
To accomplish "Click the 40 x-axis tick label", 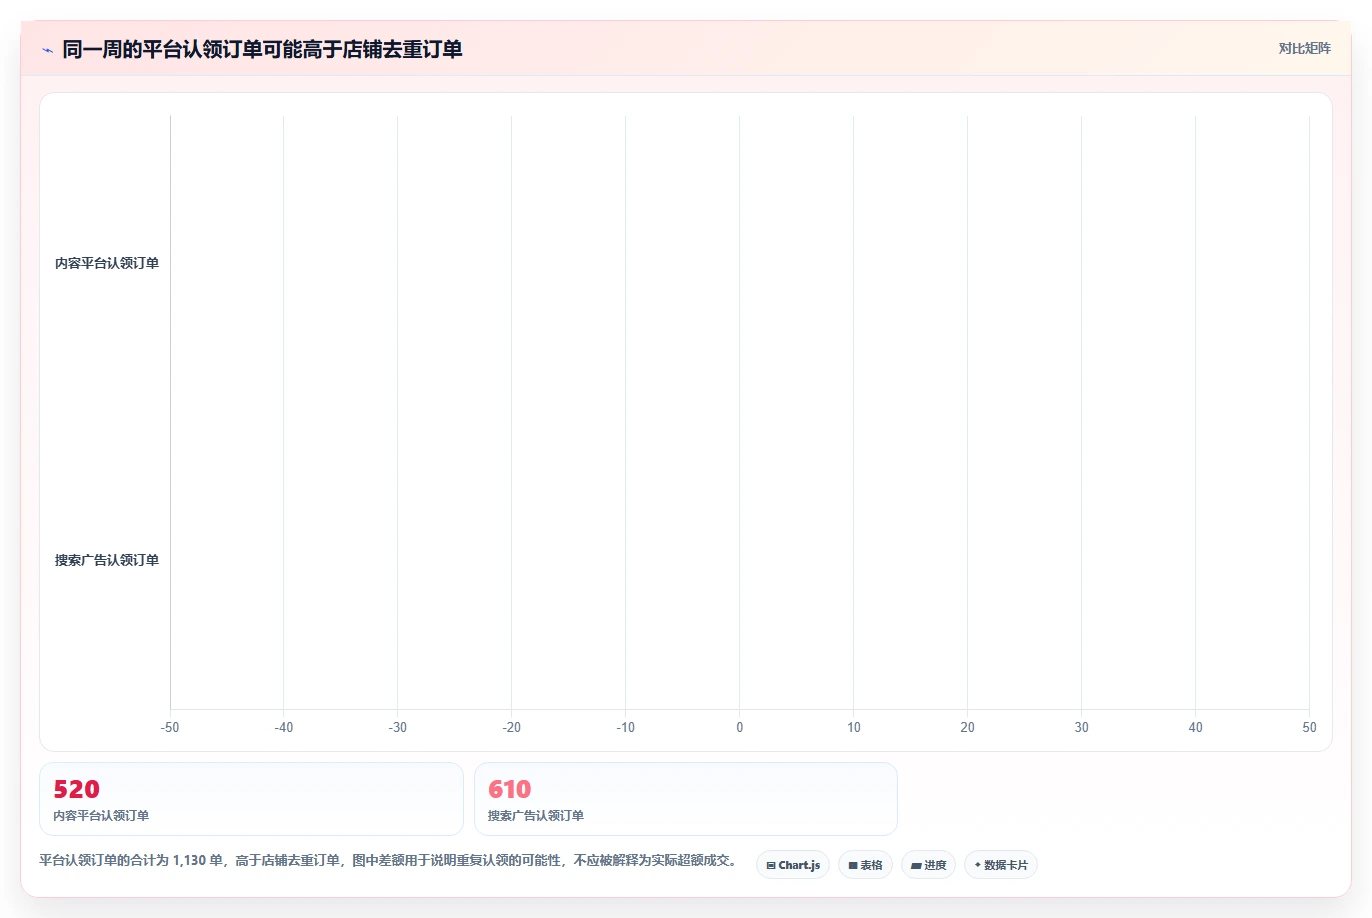I will click(x=1196, y=727).
